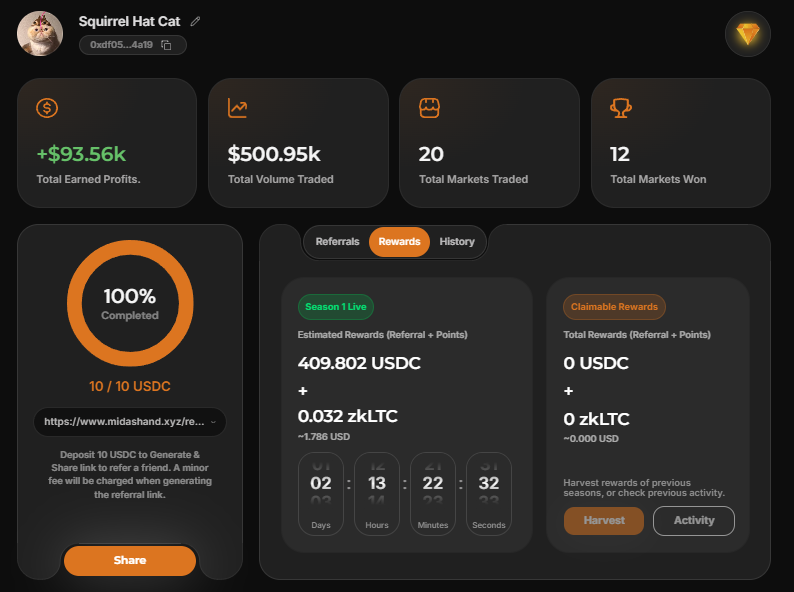Click the storefront icon above Total Markets Traded

coord(429,108)
